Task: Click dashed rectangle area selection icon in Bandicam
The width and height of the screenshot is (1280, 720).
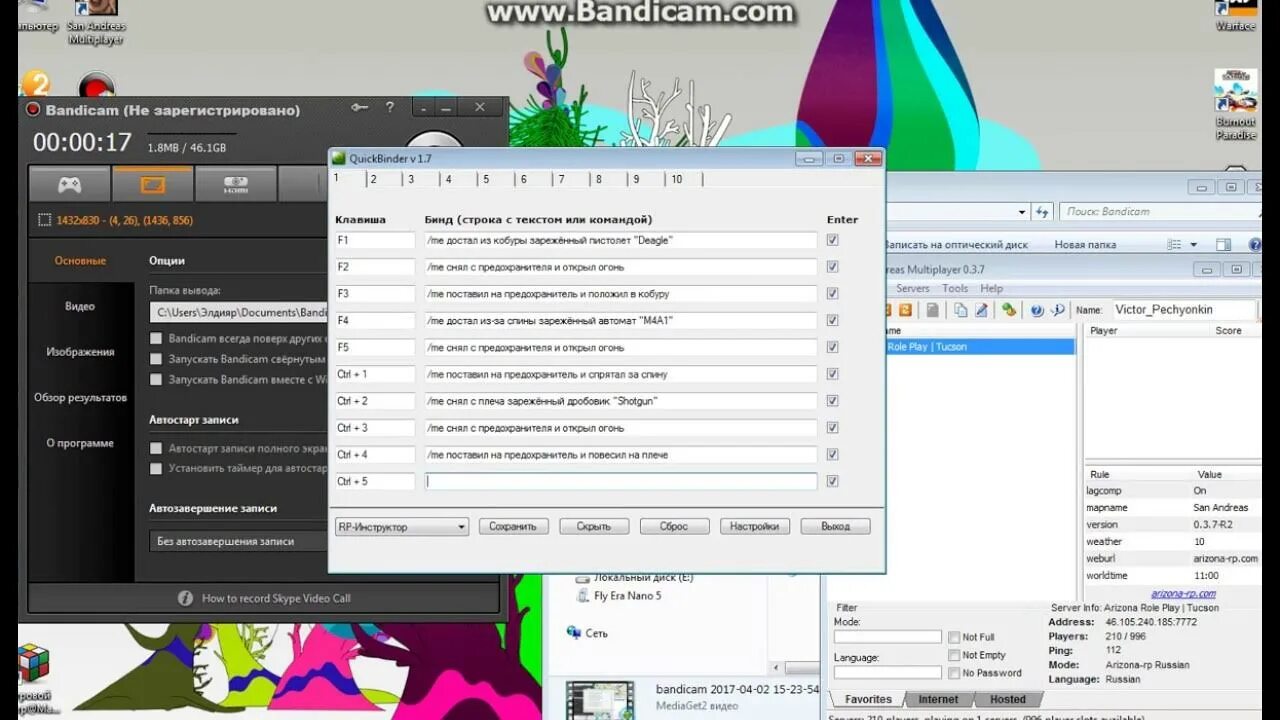Action: pos(44,220)
